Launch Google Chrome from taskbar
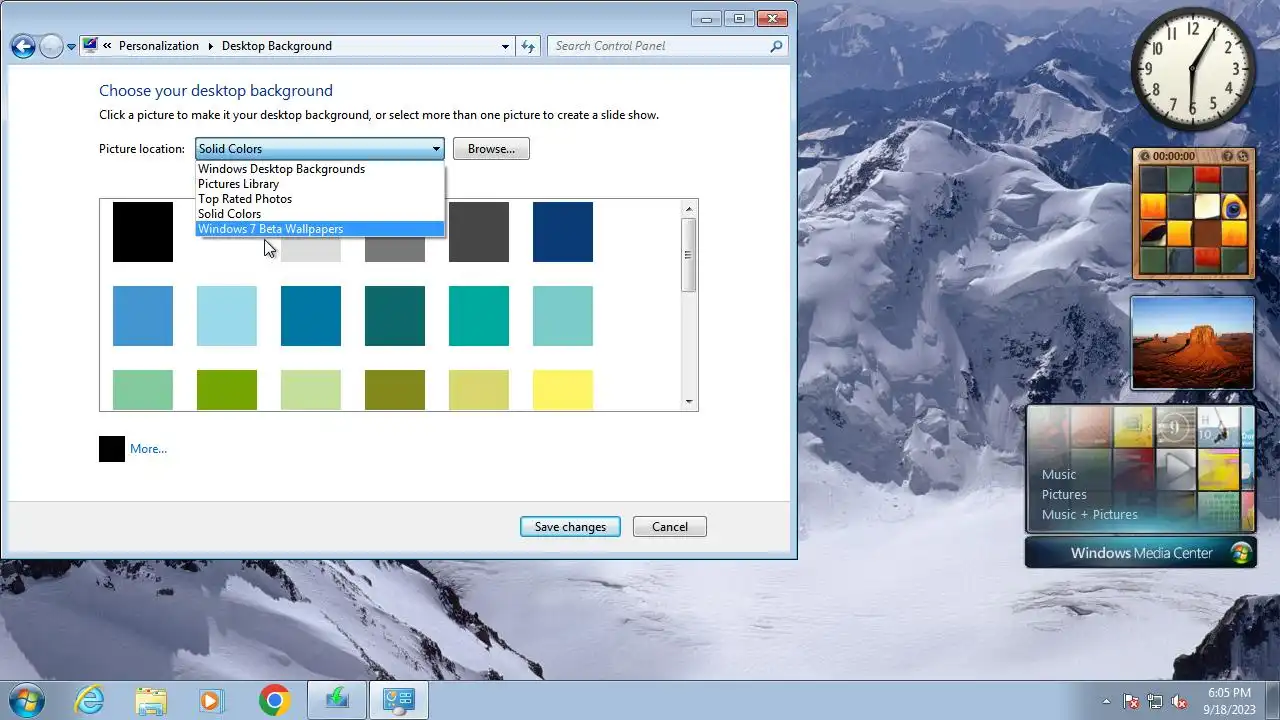The image size is (1280, 720). (x=274, y=700)
